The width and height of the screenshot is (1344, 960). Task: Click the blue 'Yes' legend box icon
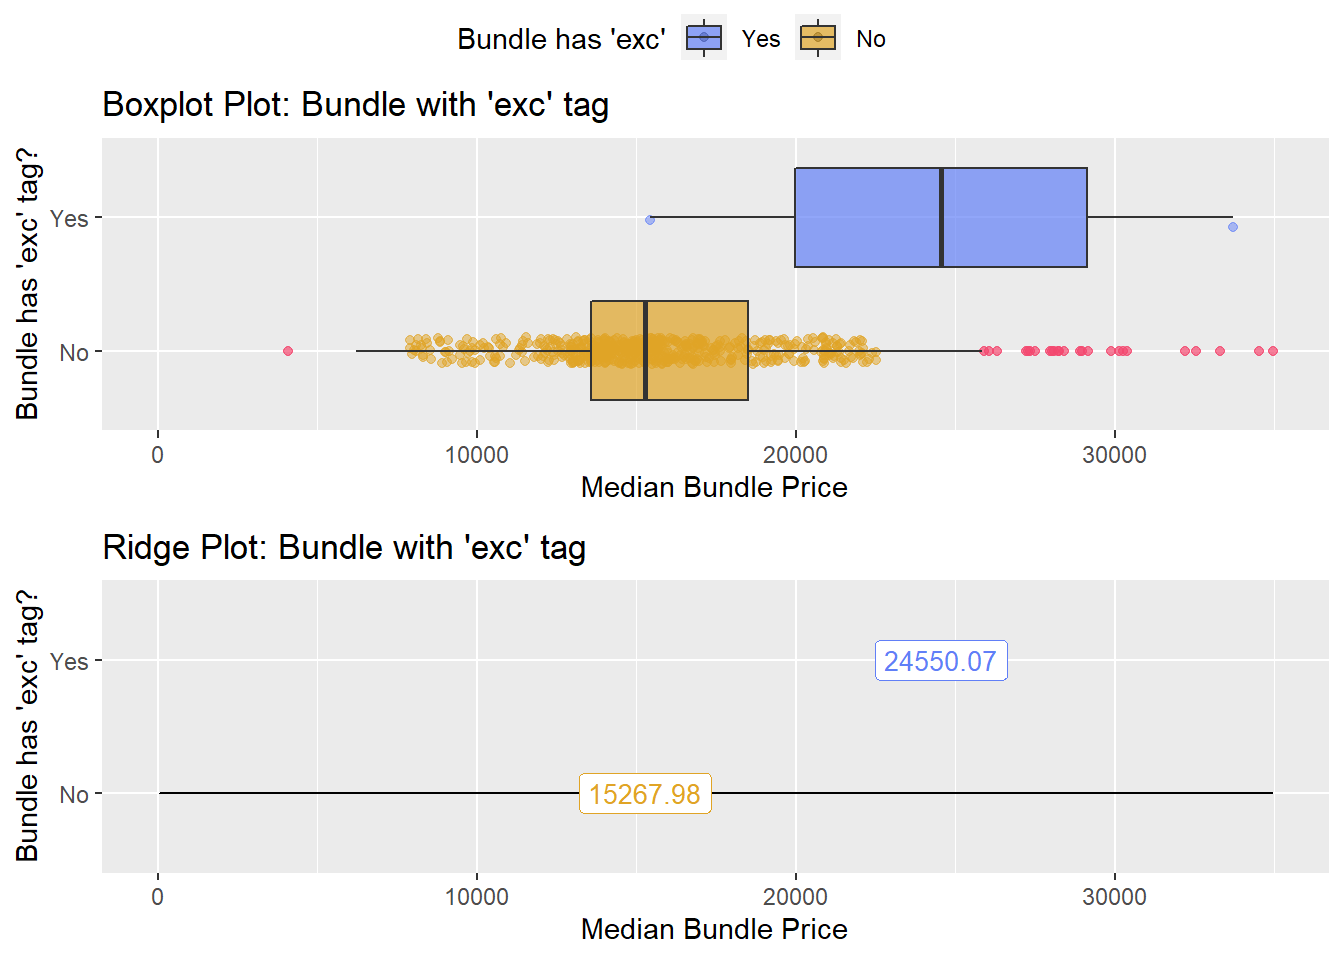coord(704,38)
